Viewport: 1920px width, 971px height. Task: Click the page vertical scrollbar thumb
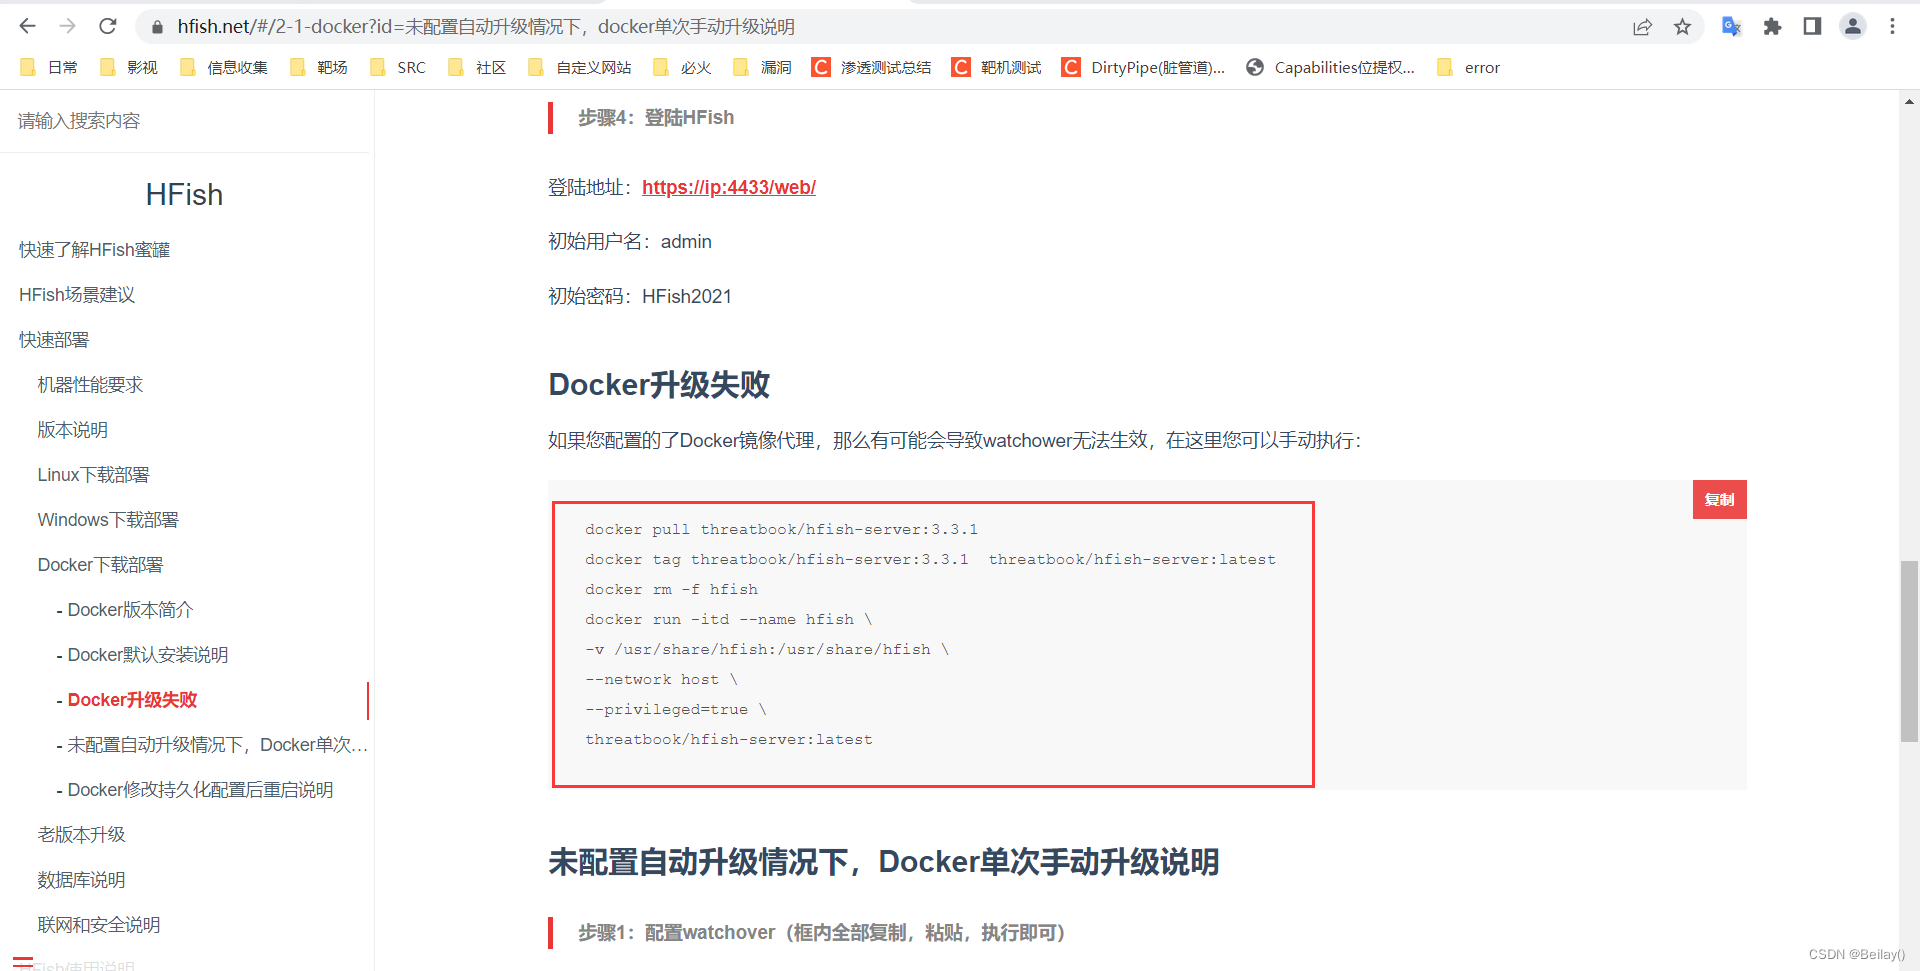[x=1909, y=651]
